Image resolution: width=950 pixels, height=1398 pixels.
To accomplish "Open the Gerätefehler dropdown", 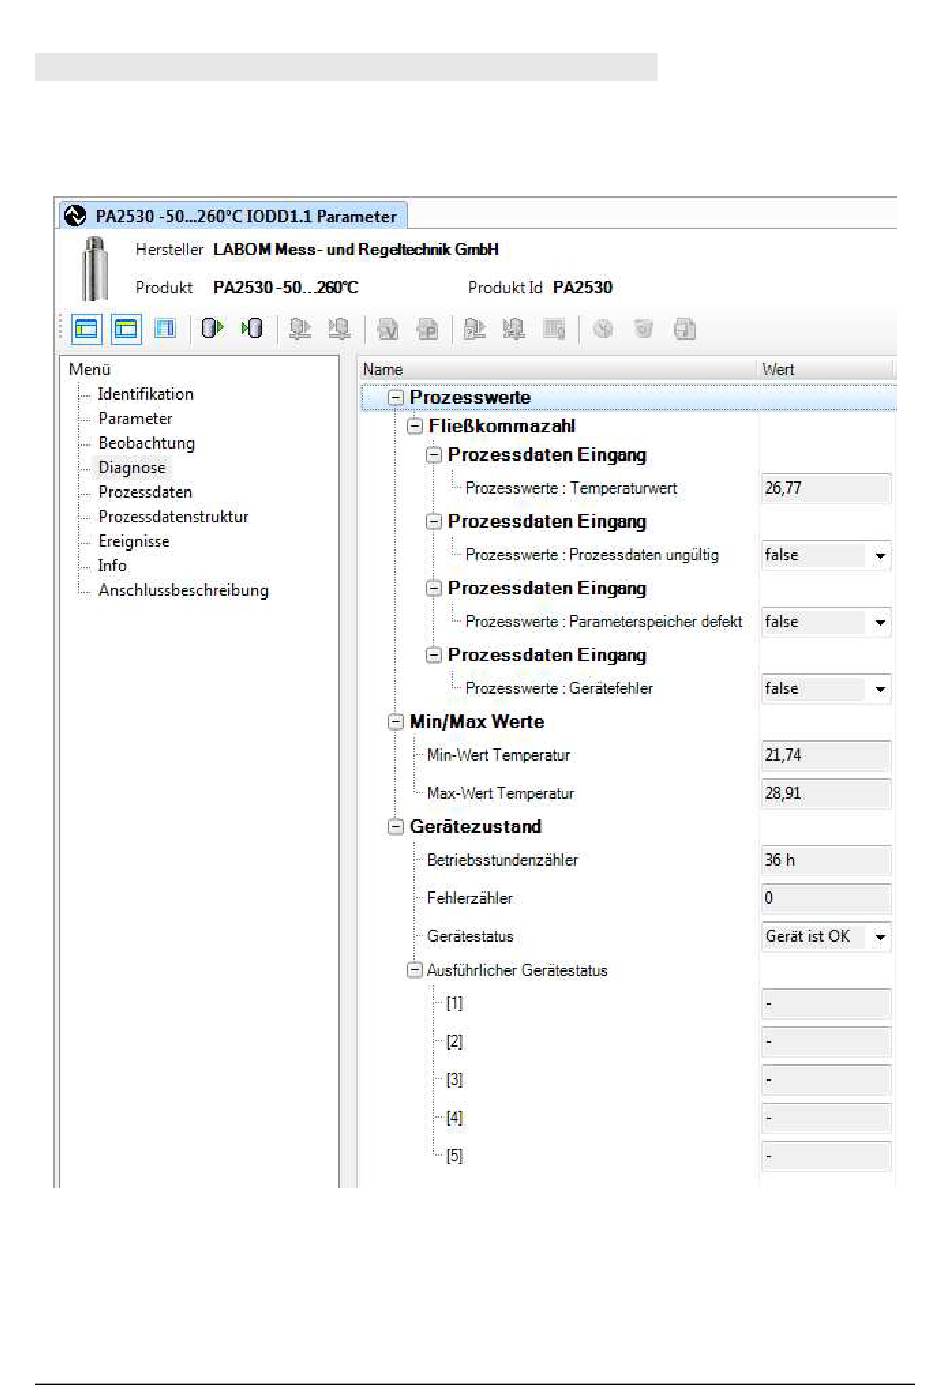I will click(880, 689).
